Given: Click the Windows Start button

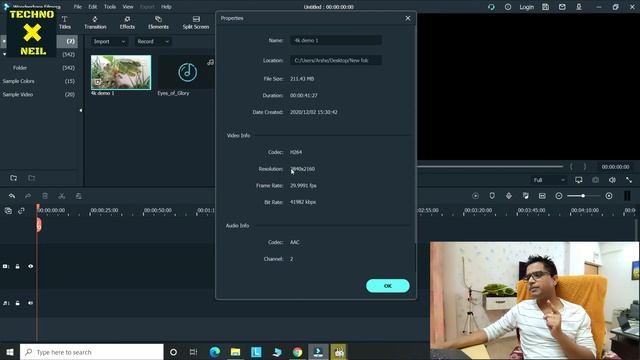Looking at the screenshot, I should coord(10,352).
